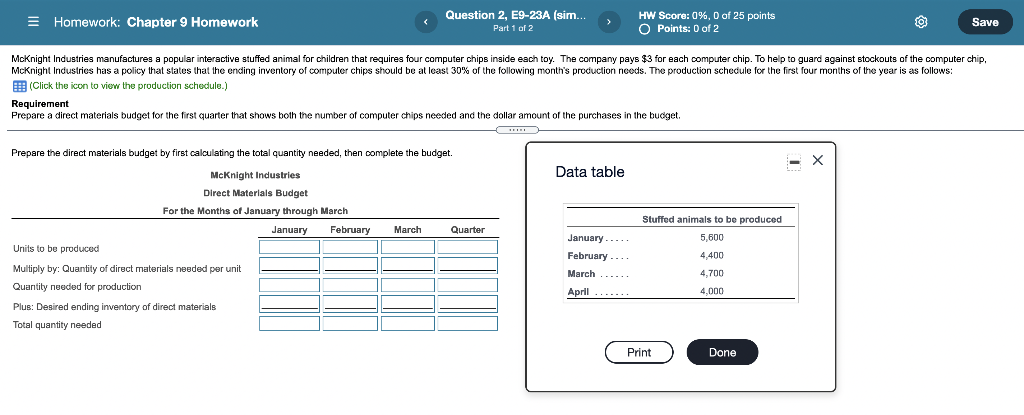Close the Data table dialog with X

[x=818, y=160]
